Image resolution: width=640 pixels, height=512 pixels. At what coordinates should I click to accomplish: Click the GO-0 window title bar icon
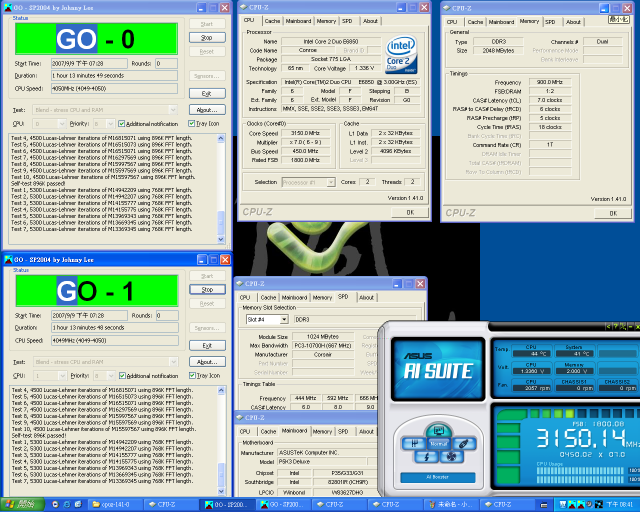pos(8,7)
